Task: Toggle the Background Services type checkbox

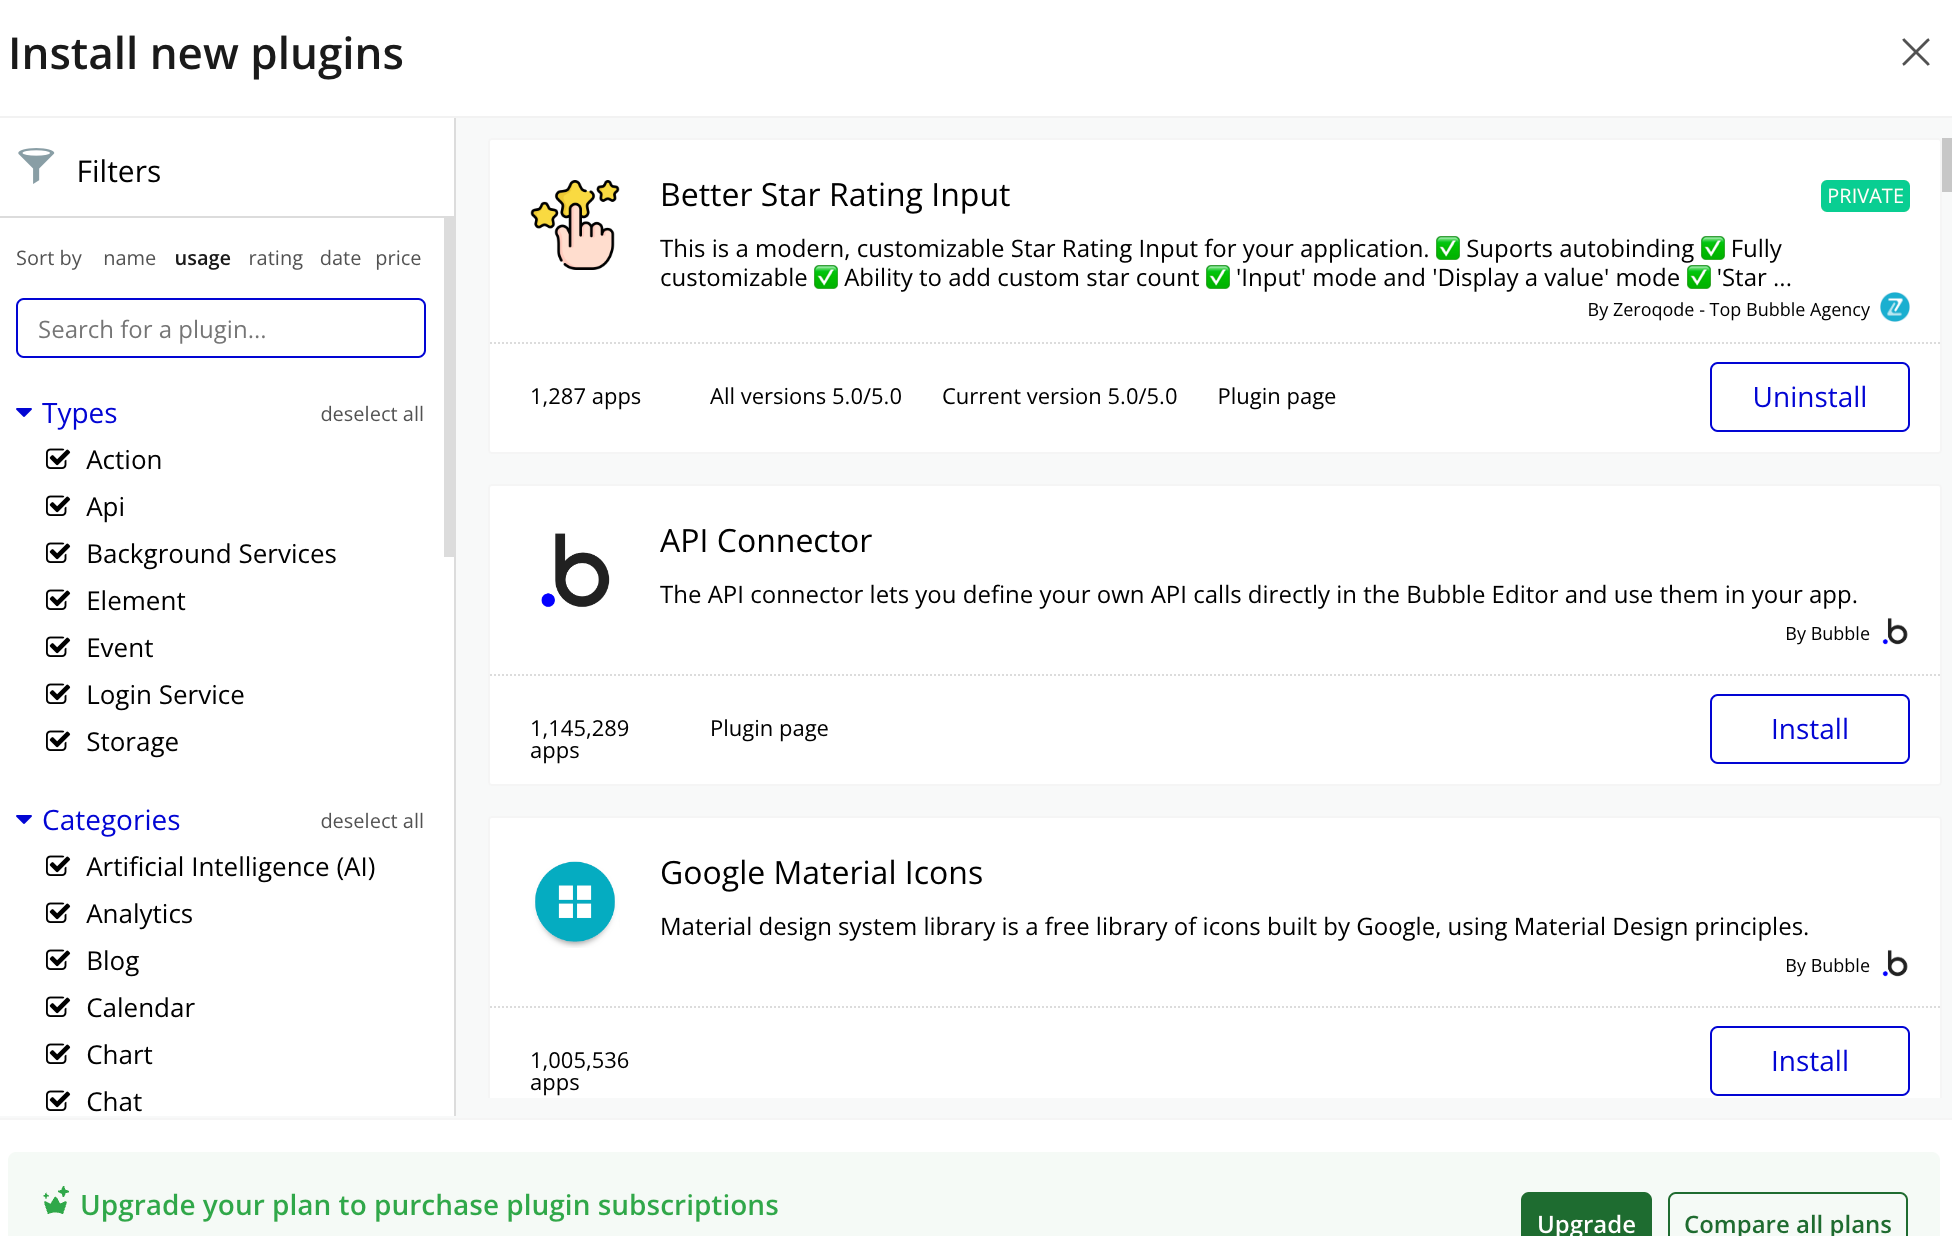Action: click(x=58, y=553)
